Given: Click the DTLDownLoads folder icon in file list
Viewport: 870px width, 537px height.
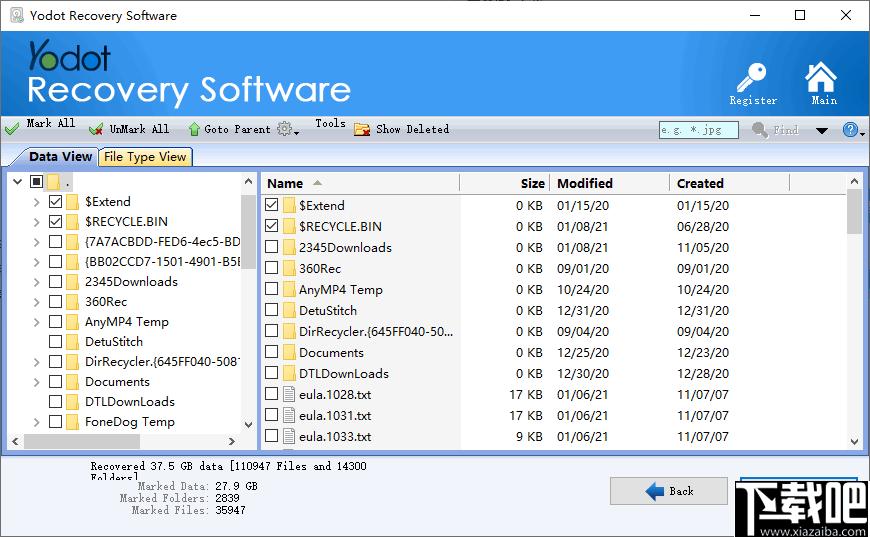Looking at the screenshot, I should click(x=289, y=373).
